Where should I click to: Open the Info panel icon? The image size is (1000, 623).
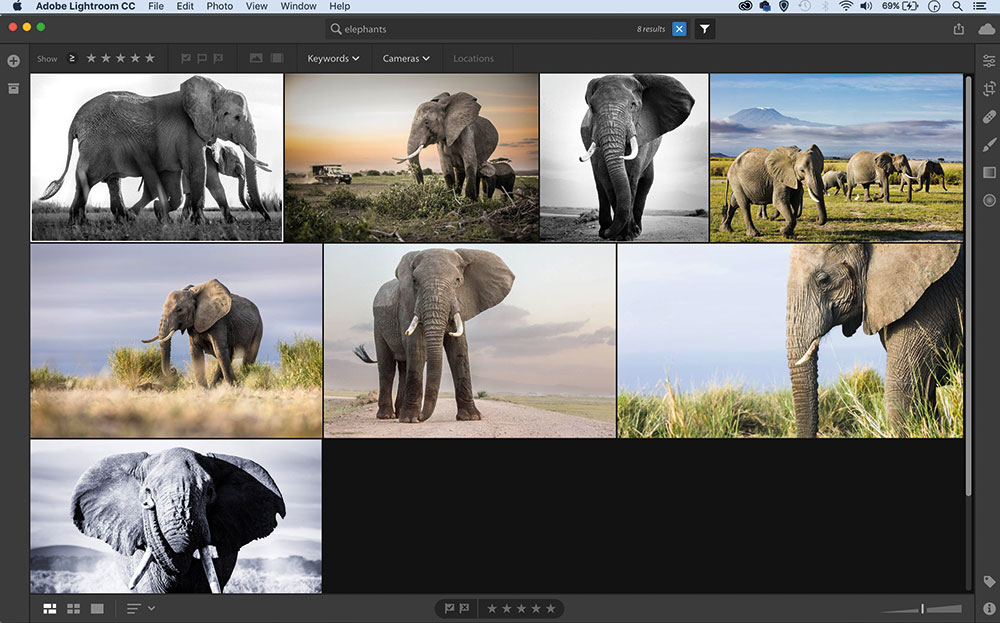tap(989, 608)
